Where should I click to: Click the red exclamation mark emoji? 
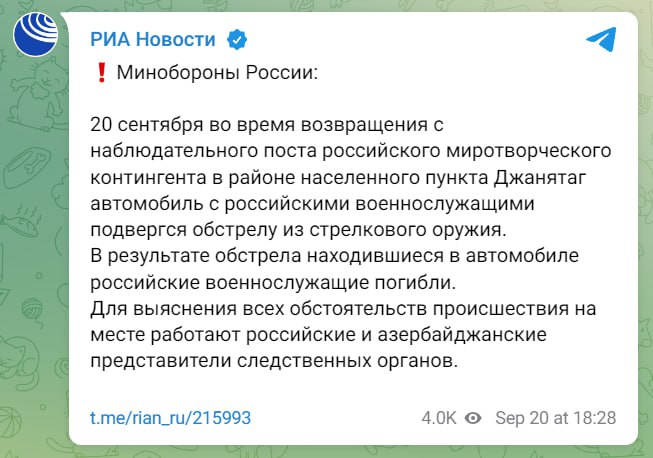tap(100, 74)
